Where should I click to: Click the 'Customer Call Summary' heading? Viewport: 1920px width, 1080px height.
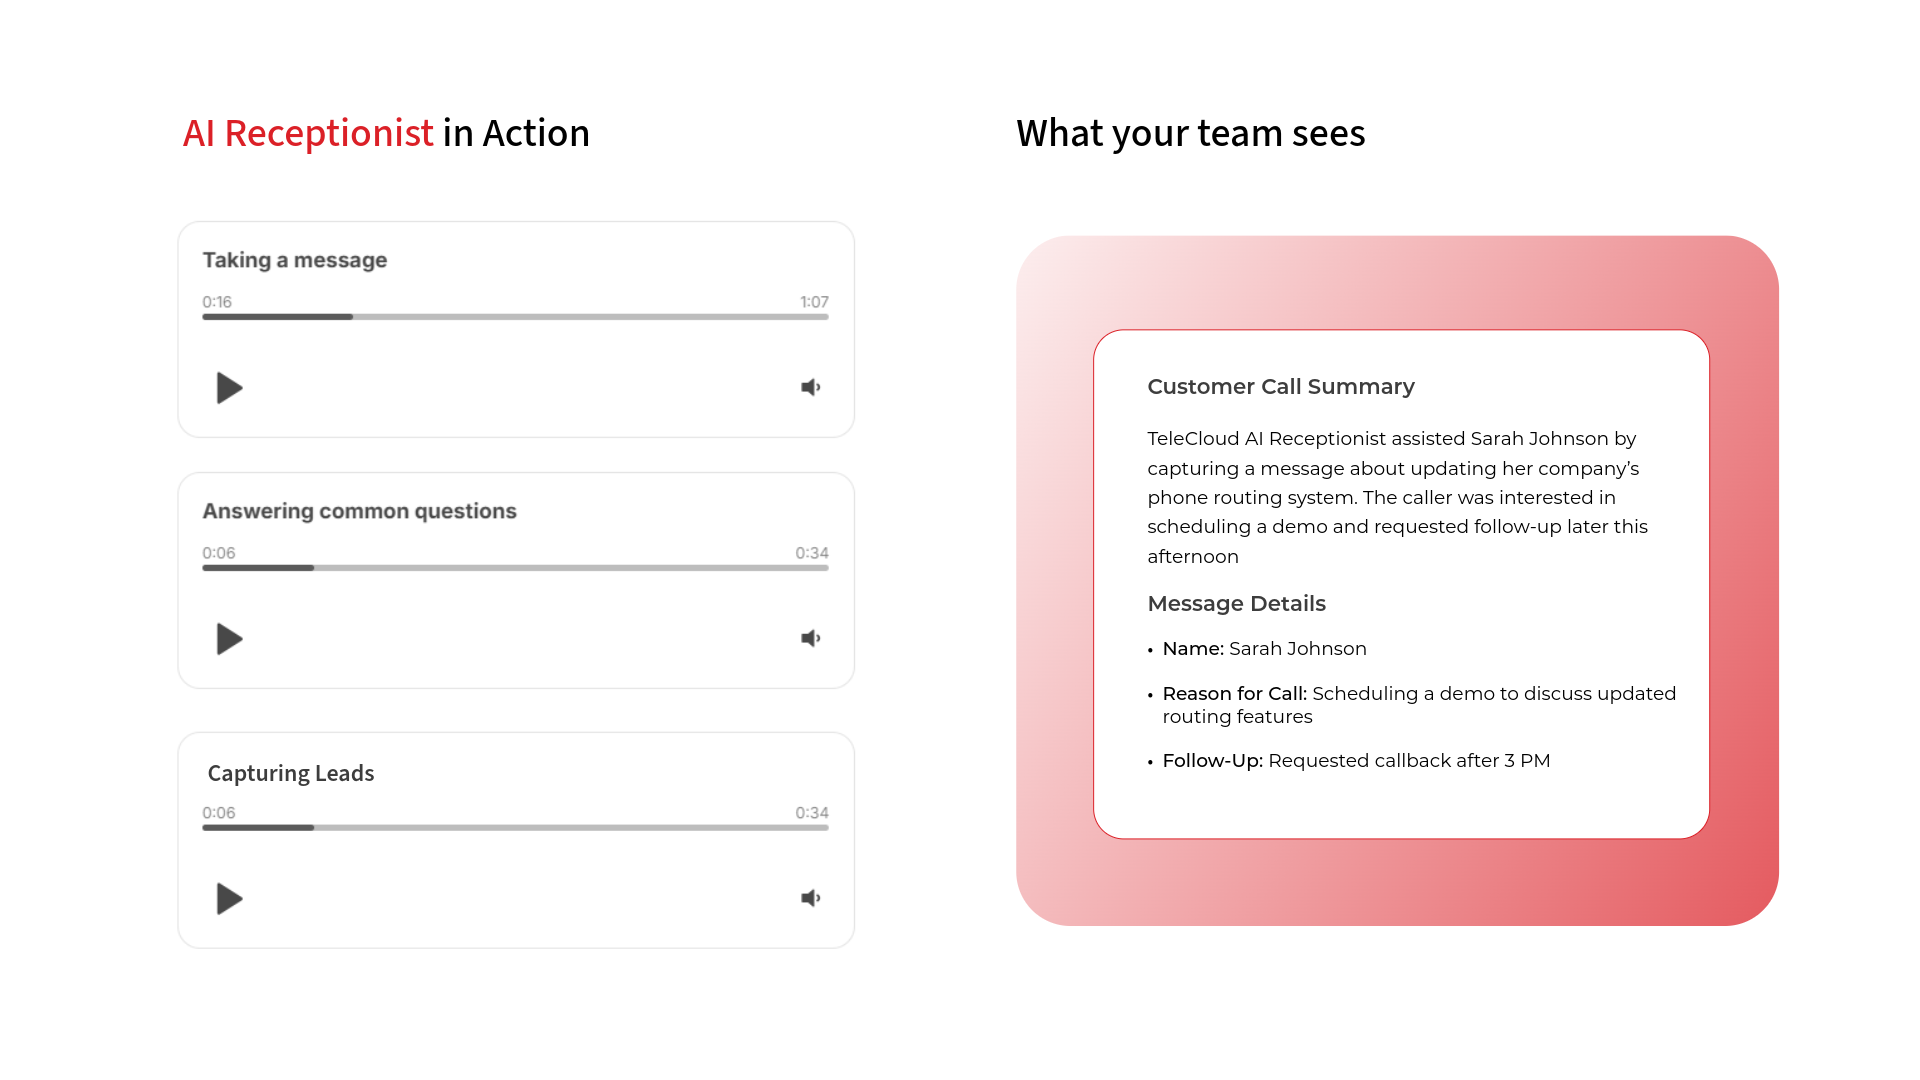click(x=1280, y=387)
